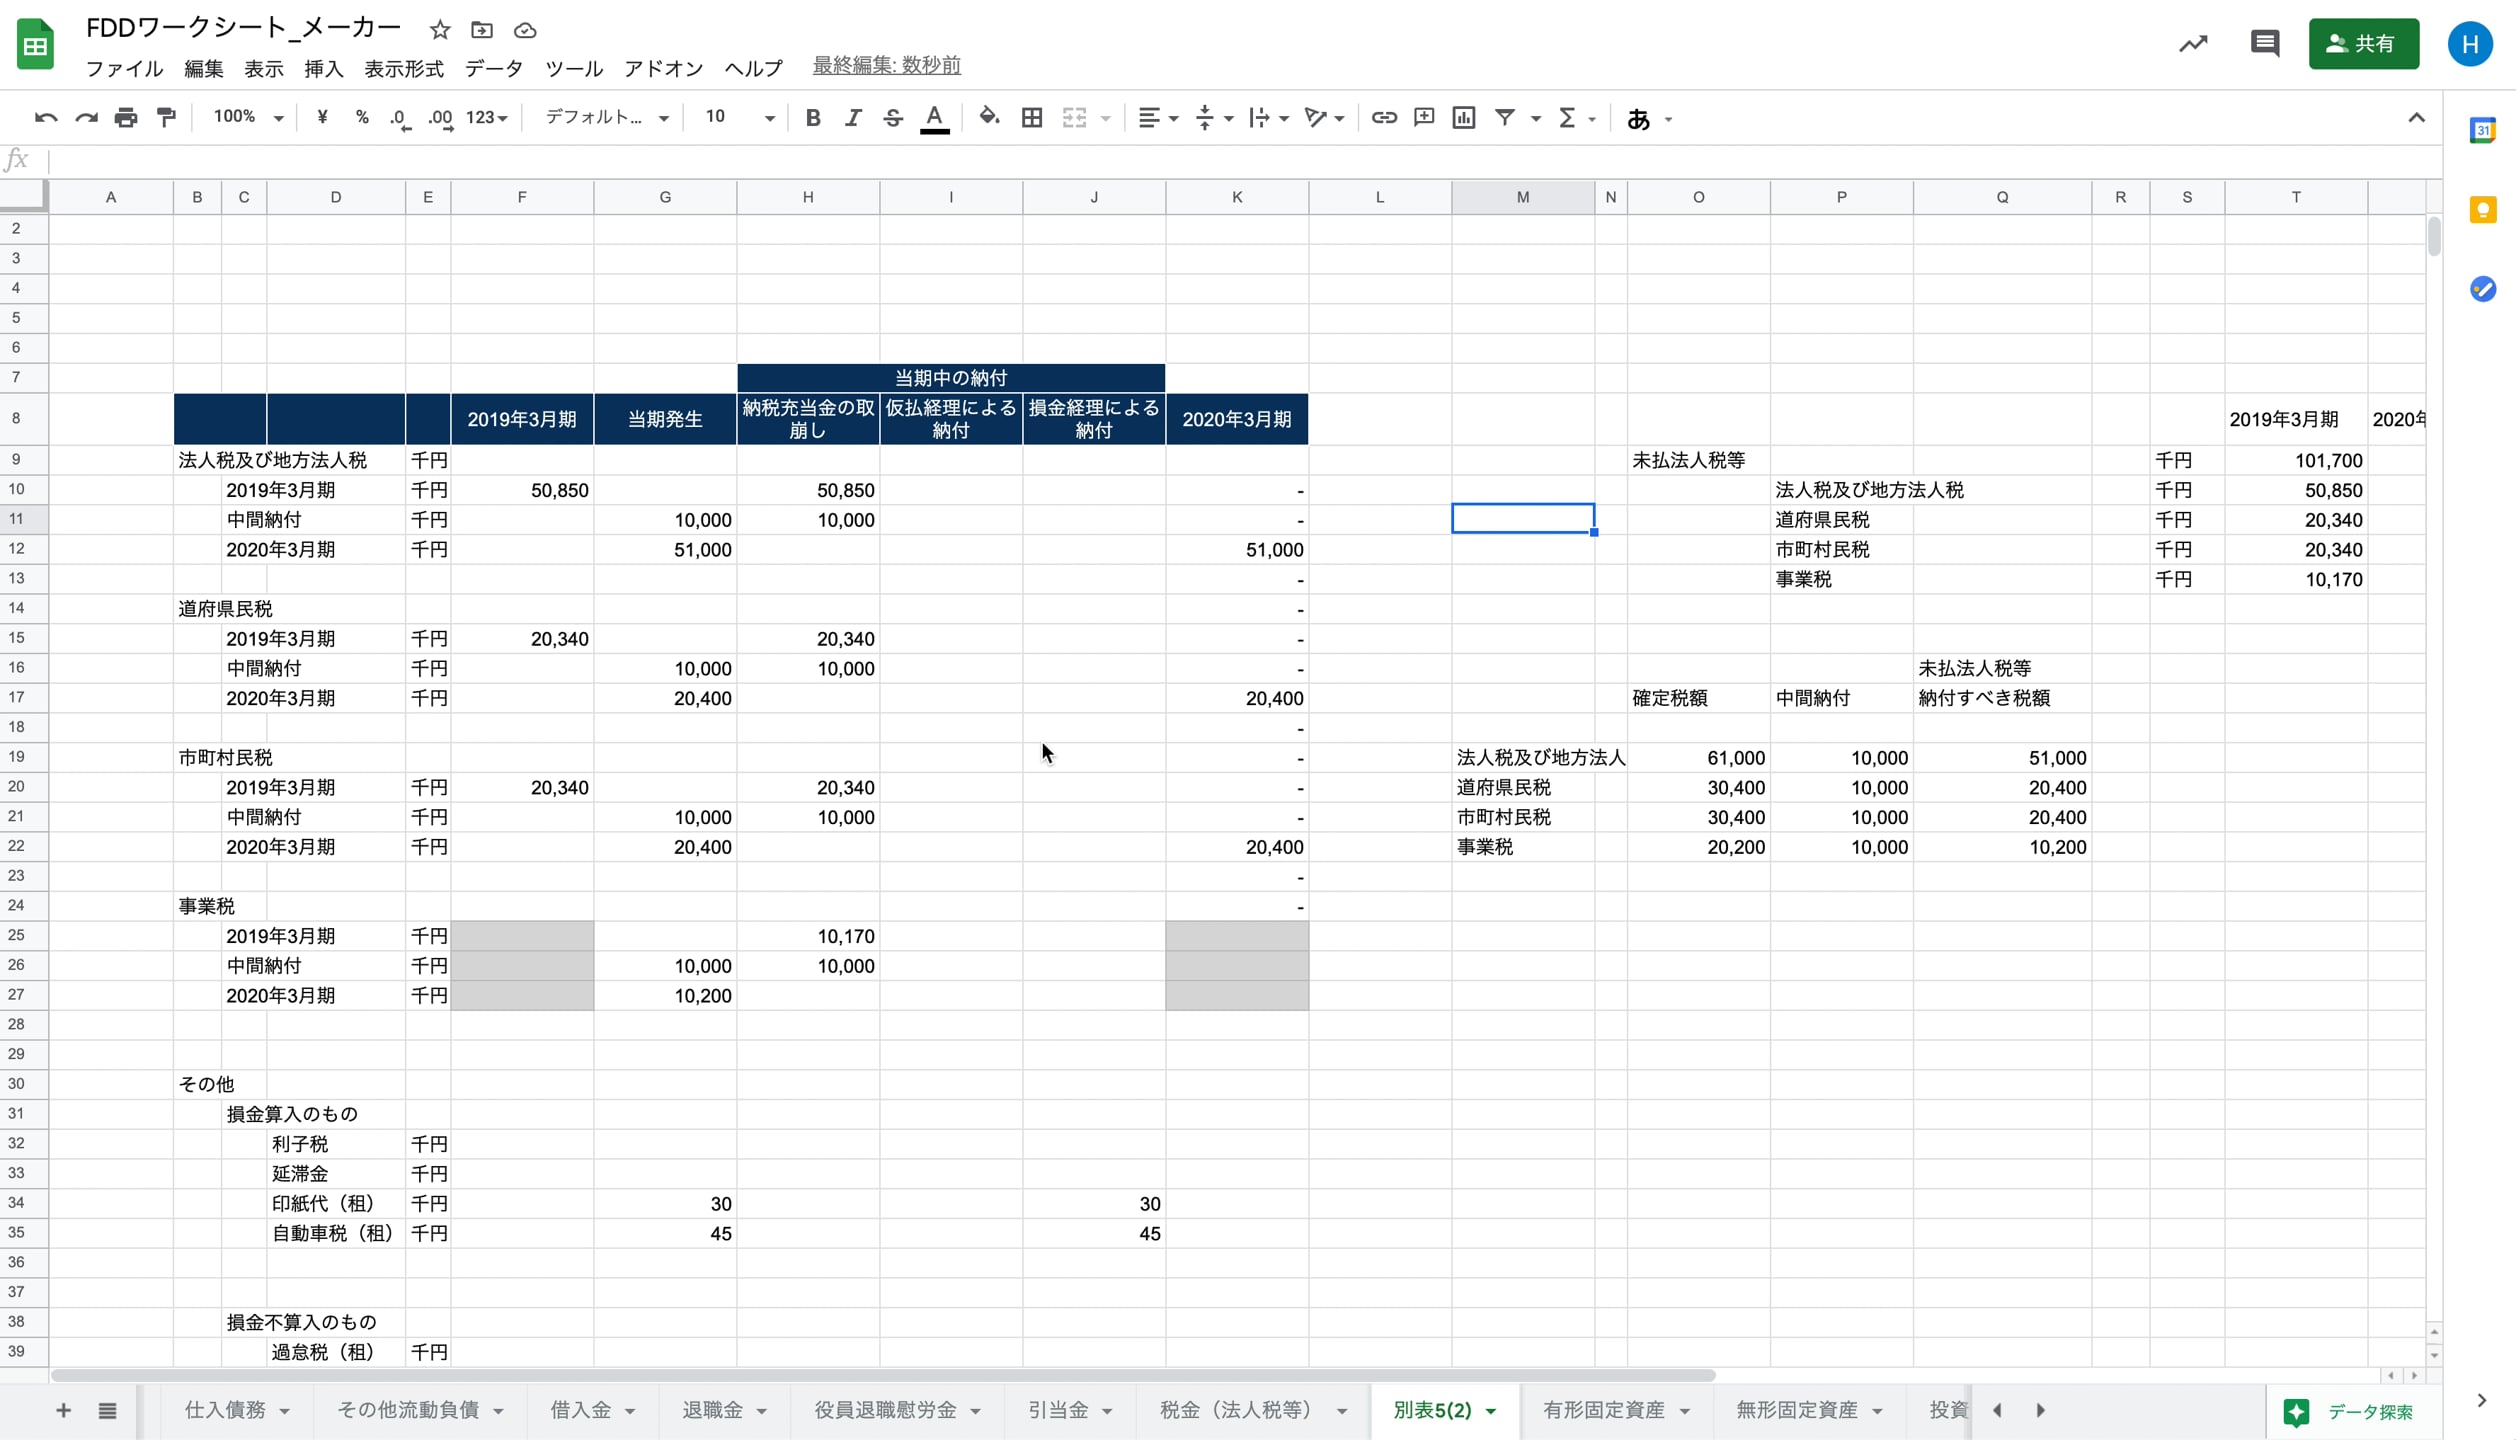Toggle strikethrough formatting
The width and height of the screenshot is (2516, 1440).
point(893,118)
